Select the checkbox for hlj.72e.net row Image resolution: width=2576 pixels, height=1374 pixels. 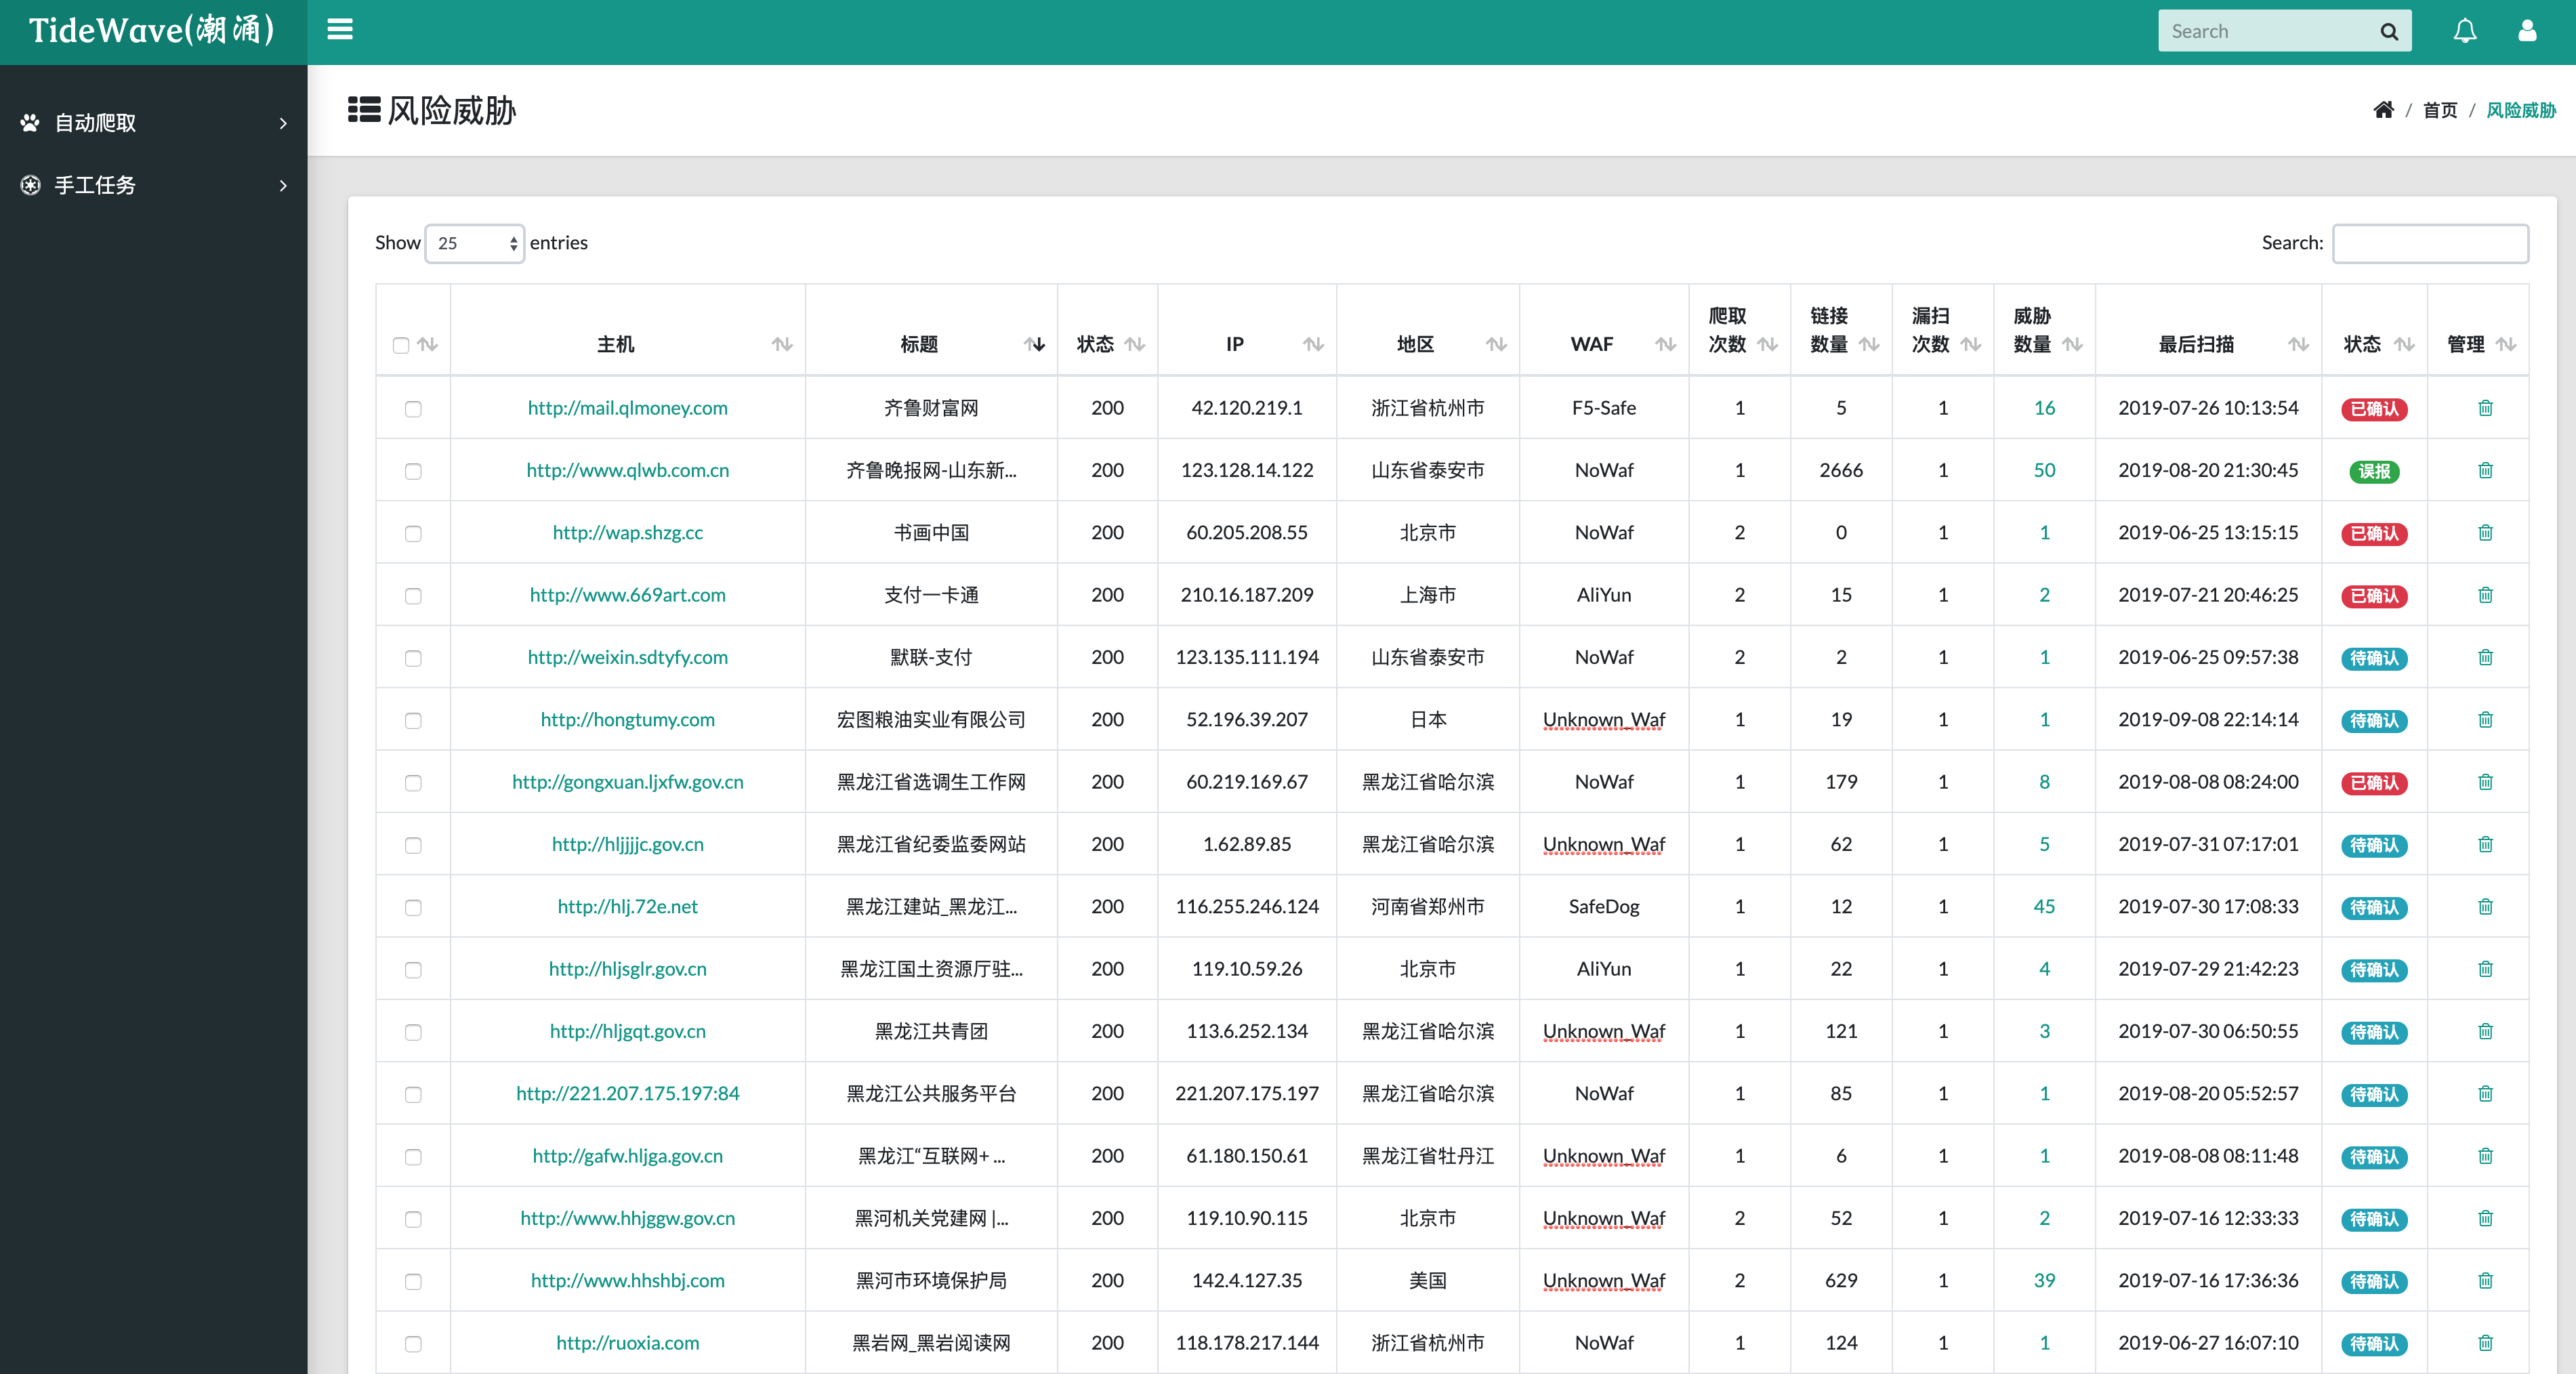(413, 907)
